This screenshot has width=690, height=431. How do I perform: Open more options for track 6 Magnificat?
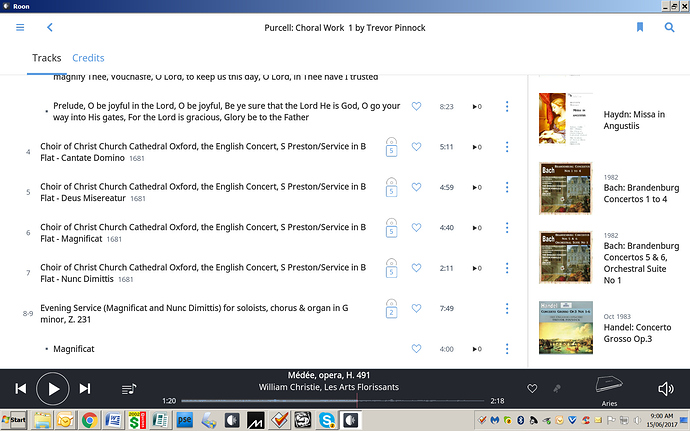pyautogui.click(x=507, y=228)
